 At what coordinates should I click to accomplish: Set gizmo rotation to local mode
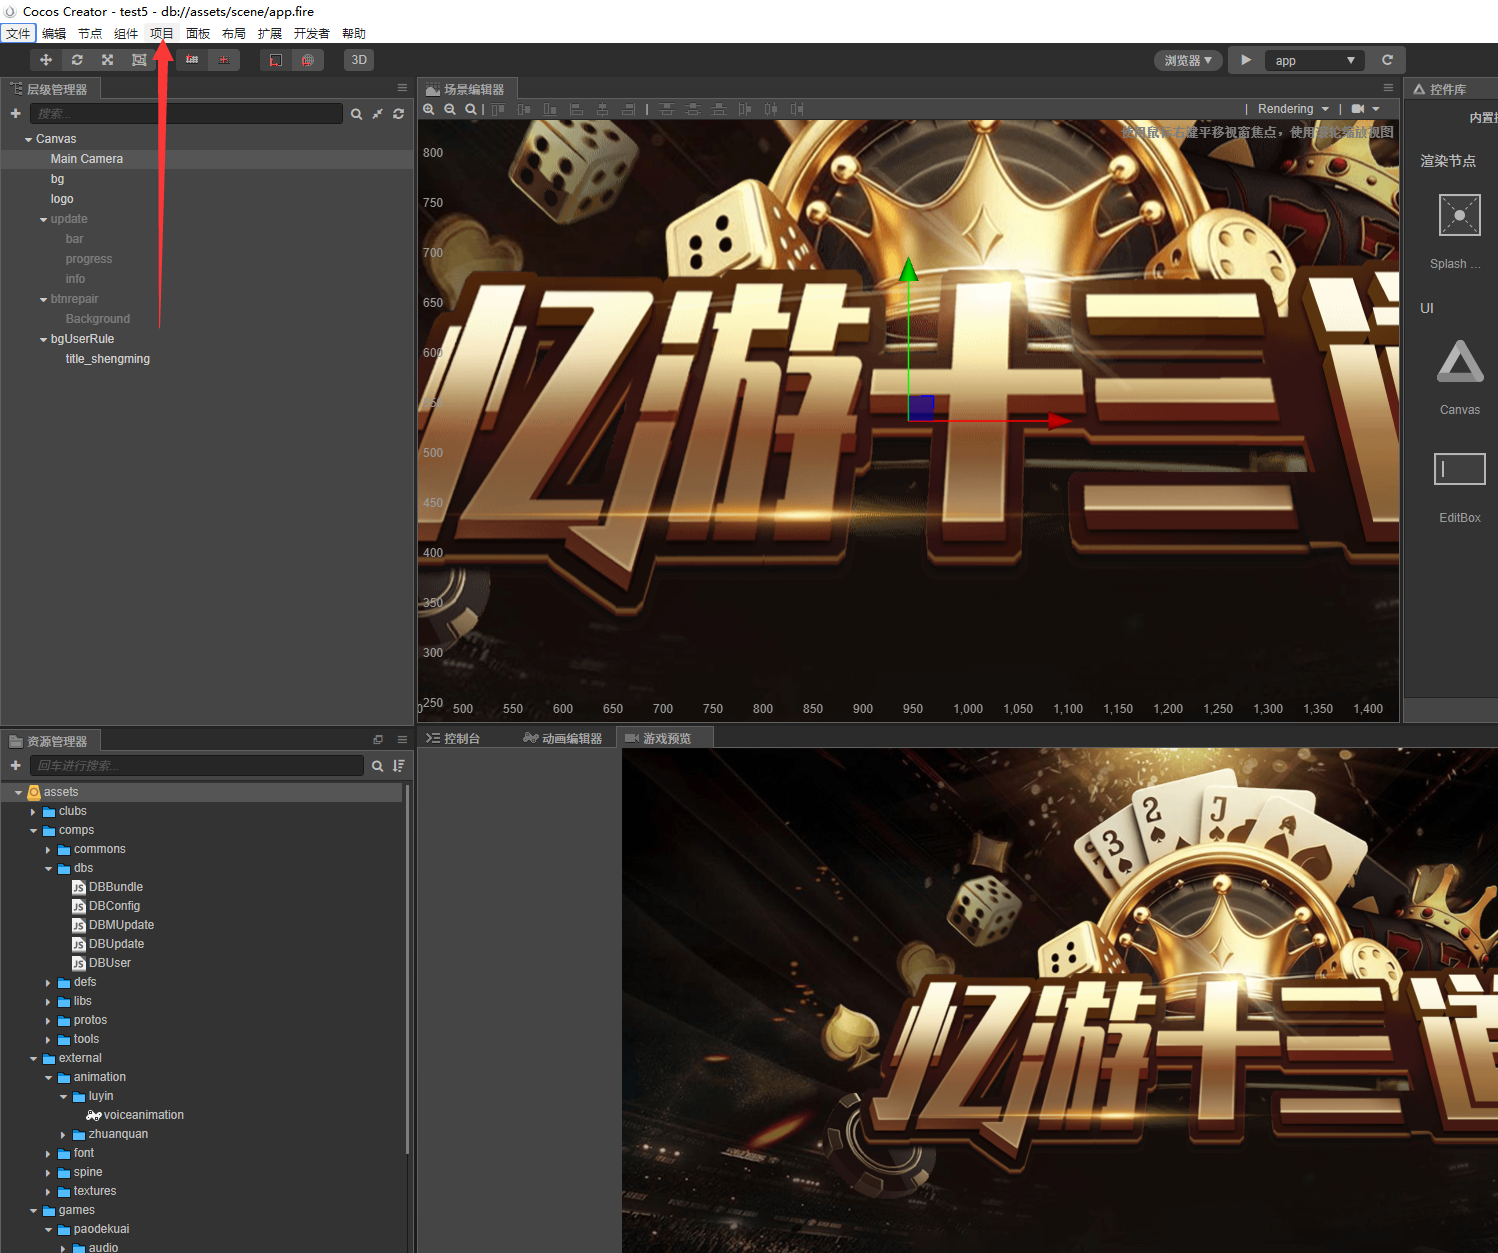coord(276,60)
